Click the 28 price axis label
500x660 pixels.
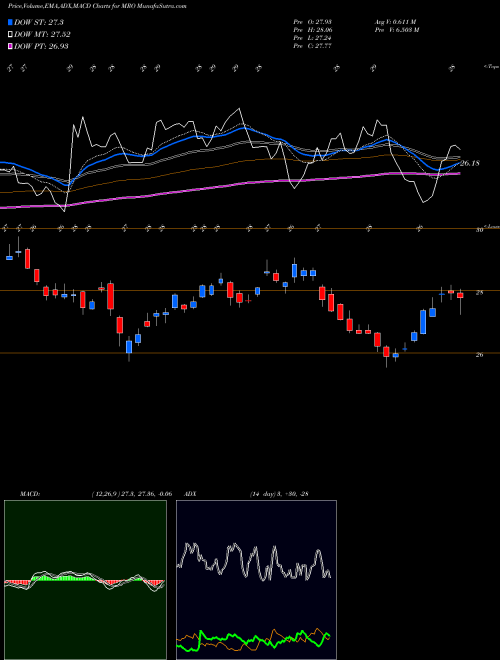click(479, 293)
